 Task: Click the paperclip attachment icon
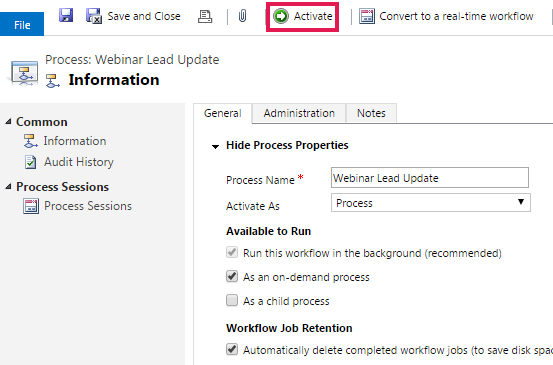click(242, 16)
